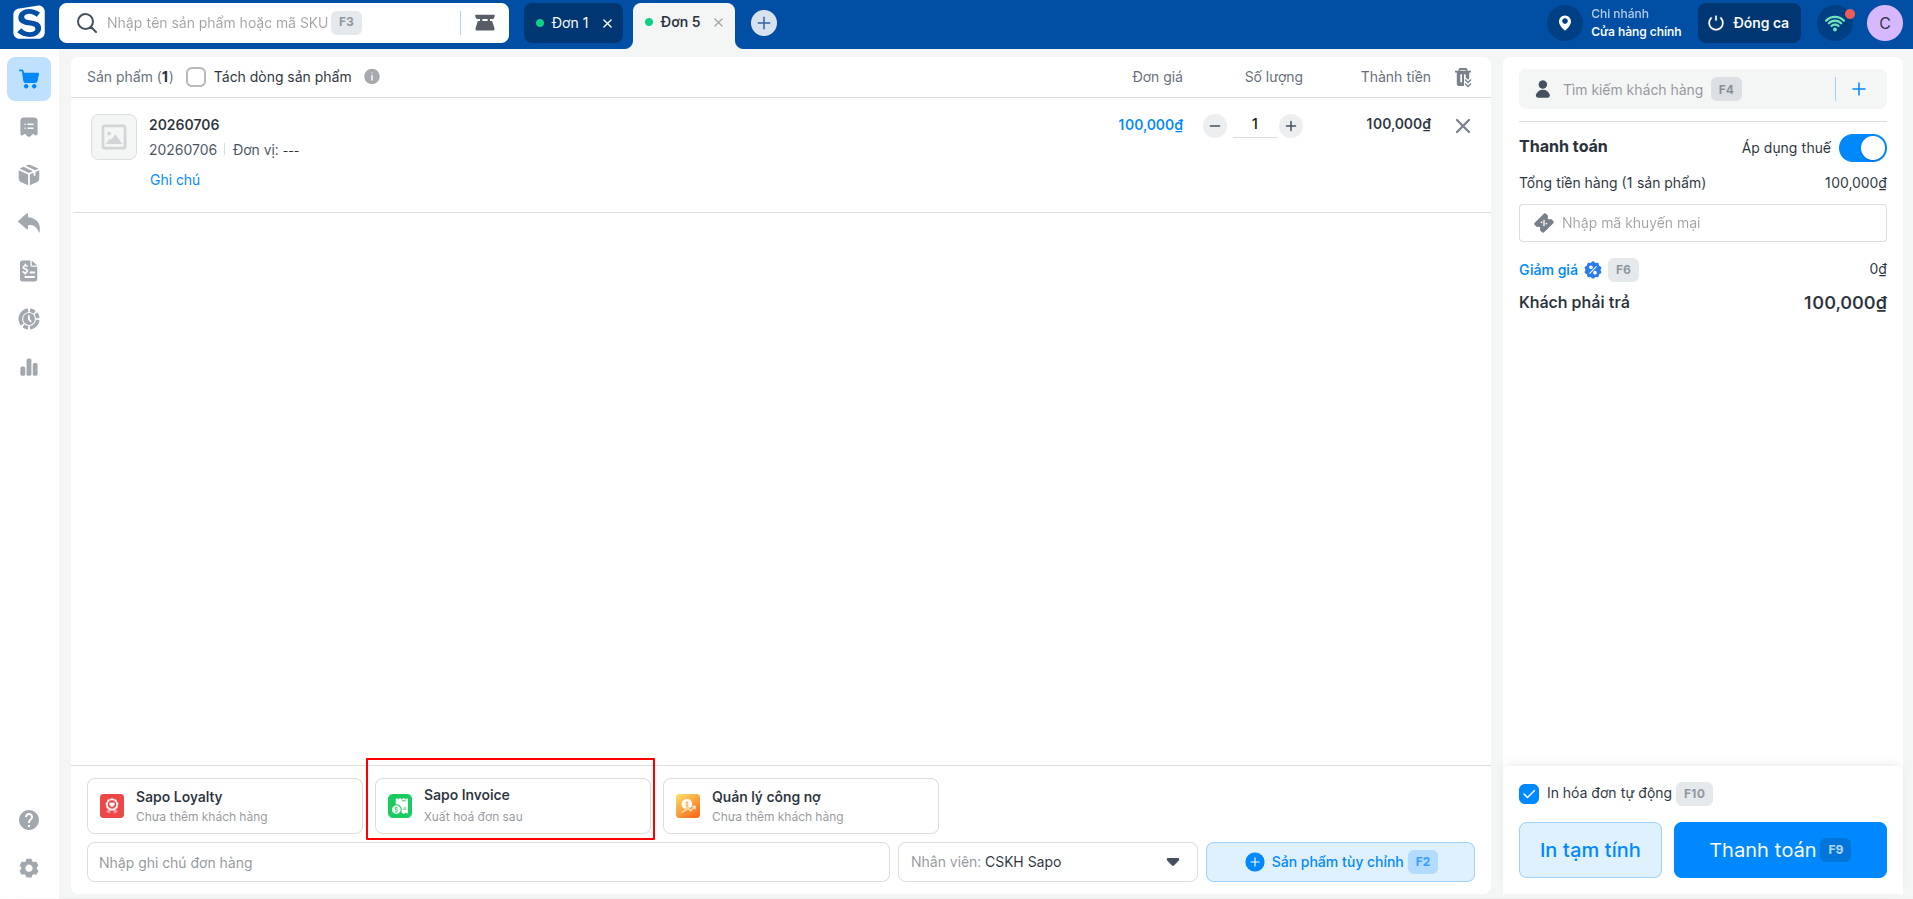This screenshot has width=1913, height=899.
Task: Tick the Tách dòng sản phẩm checkbox
Action: 196,77
